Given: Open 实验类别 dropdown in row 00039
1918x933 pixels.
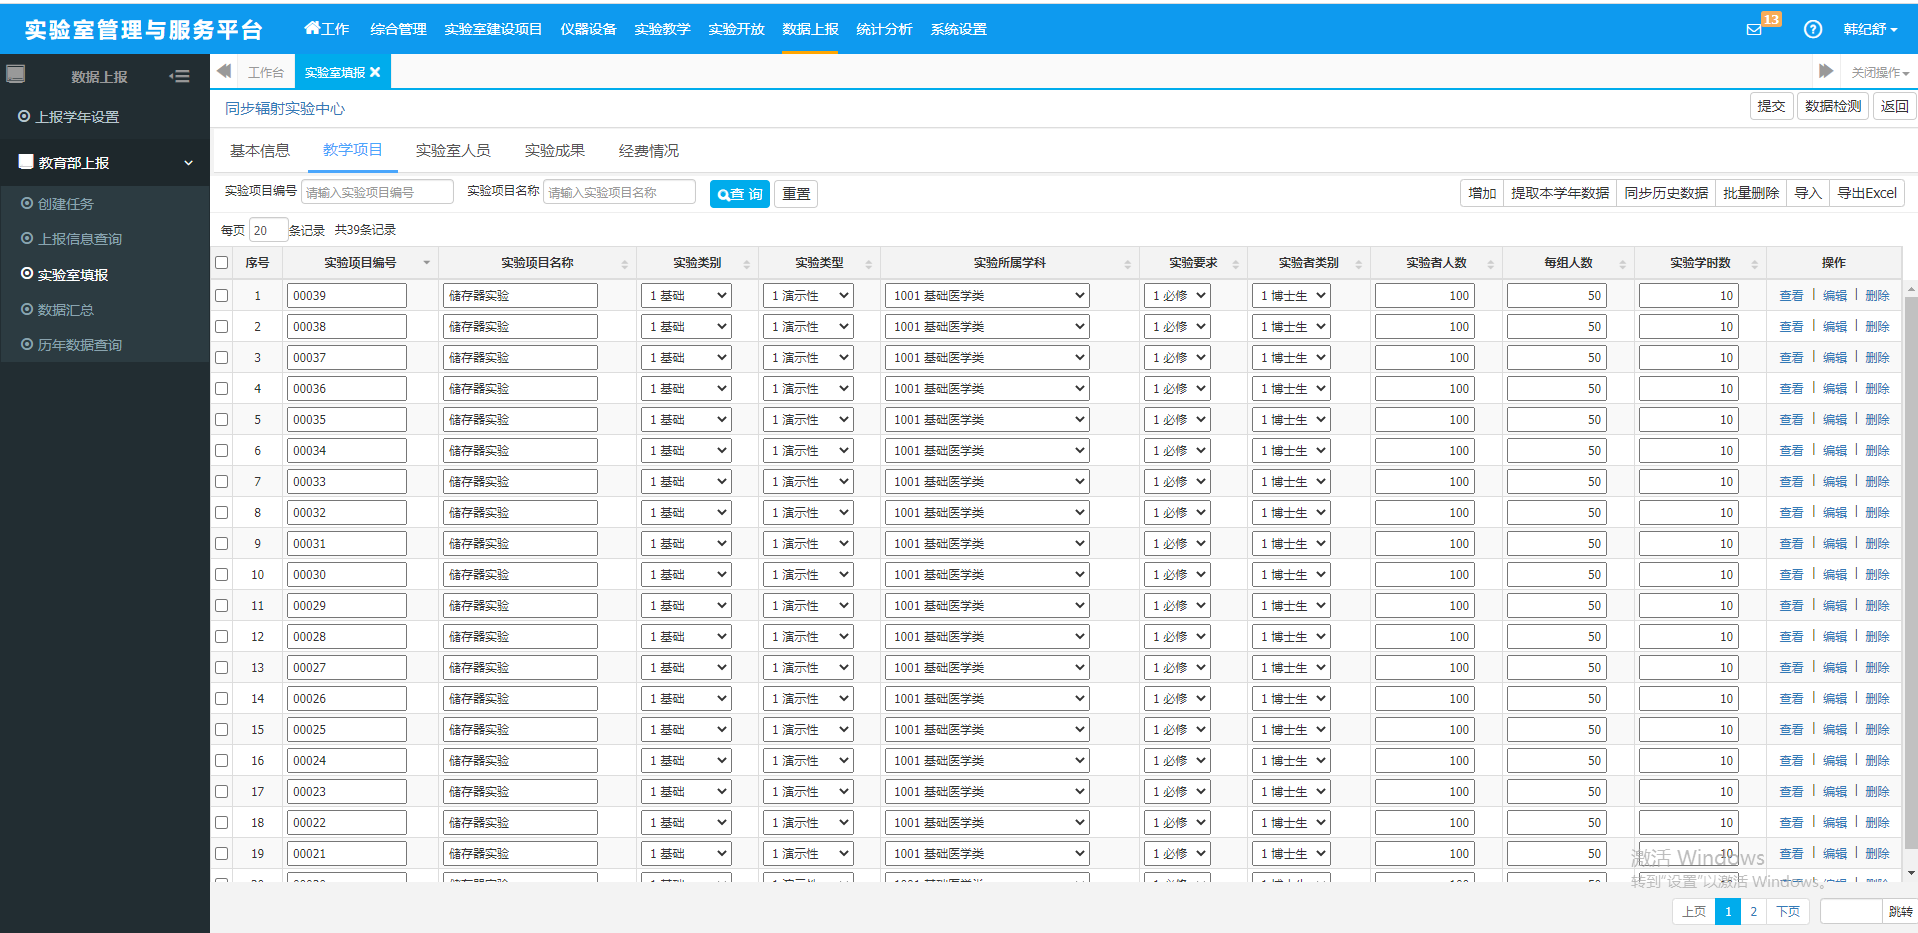Looking at the screenshot, I should (x=686, y=296).
